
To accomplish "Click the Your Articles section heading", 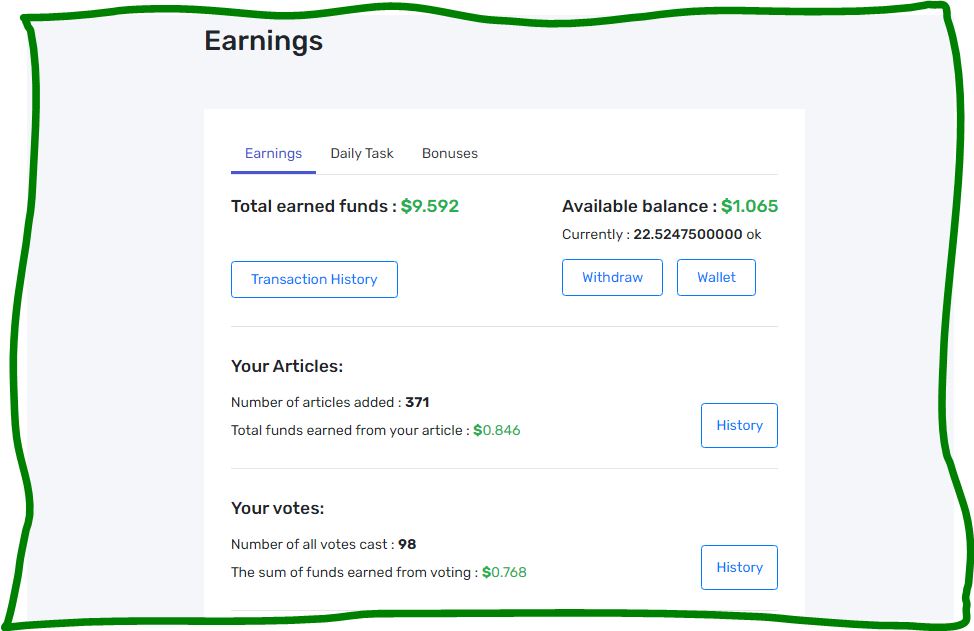I will [287, 366].
